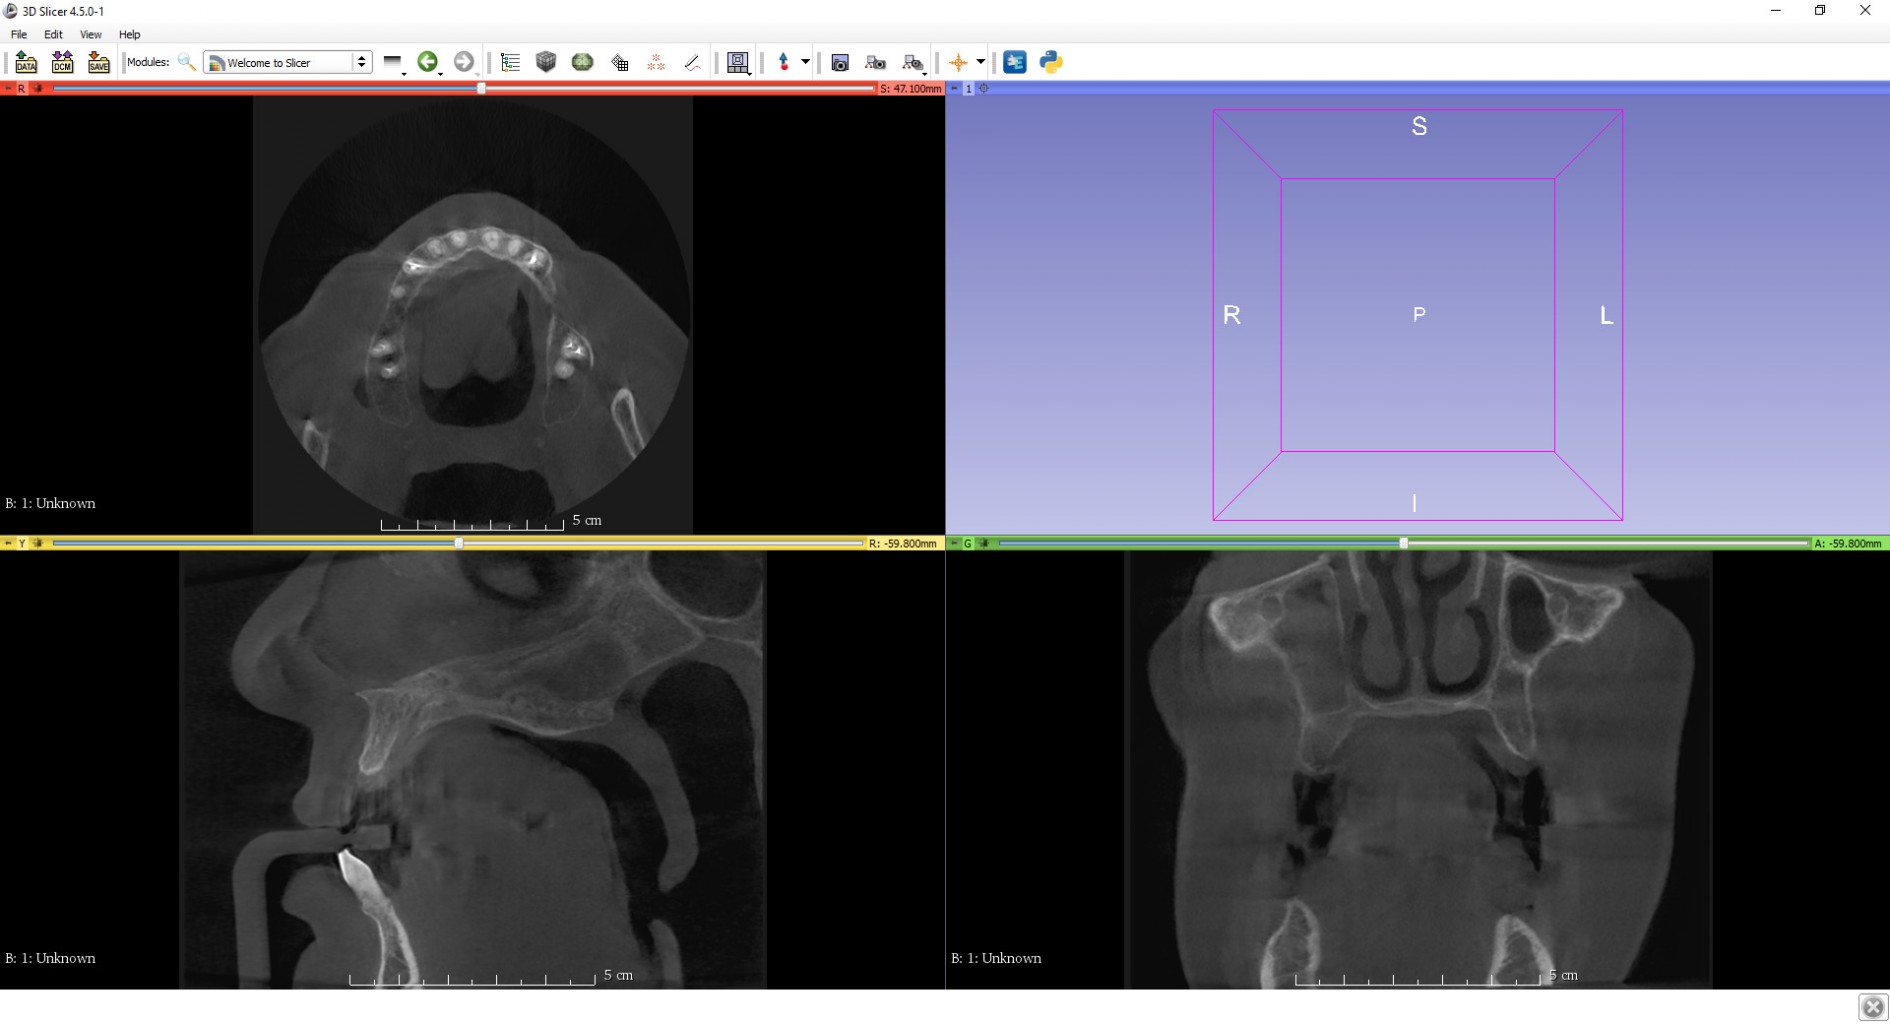Open the Python interactor

tap(1051, 62)
